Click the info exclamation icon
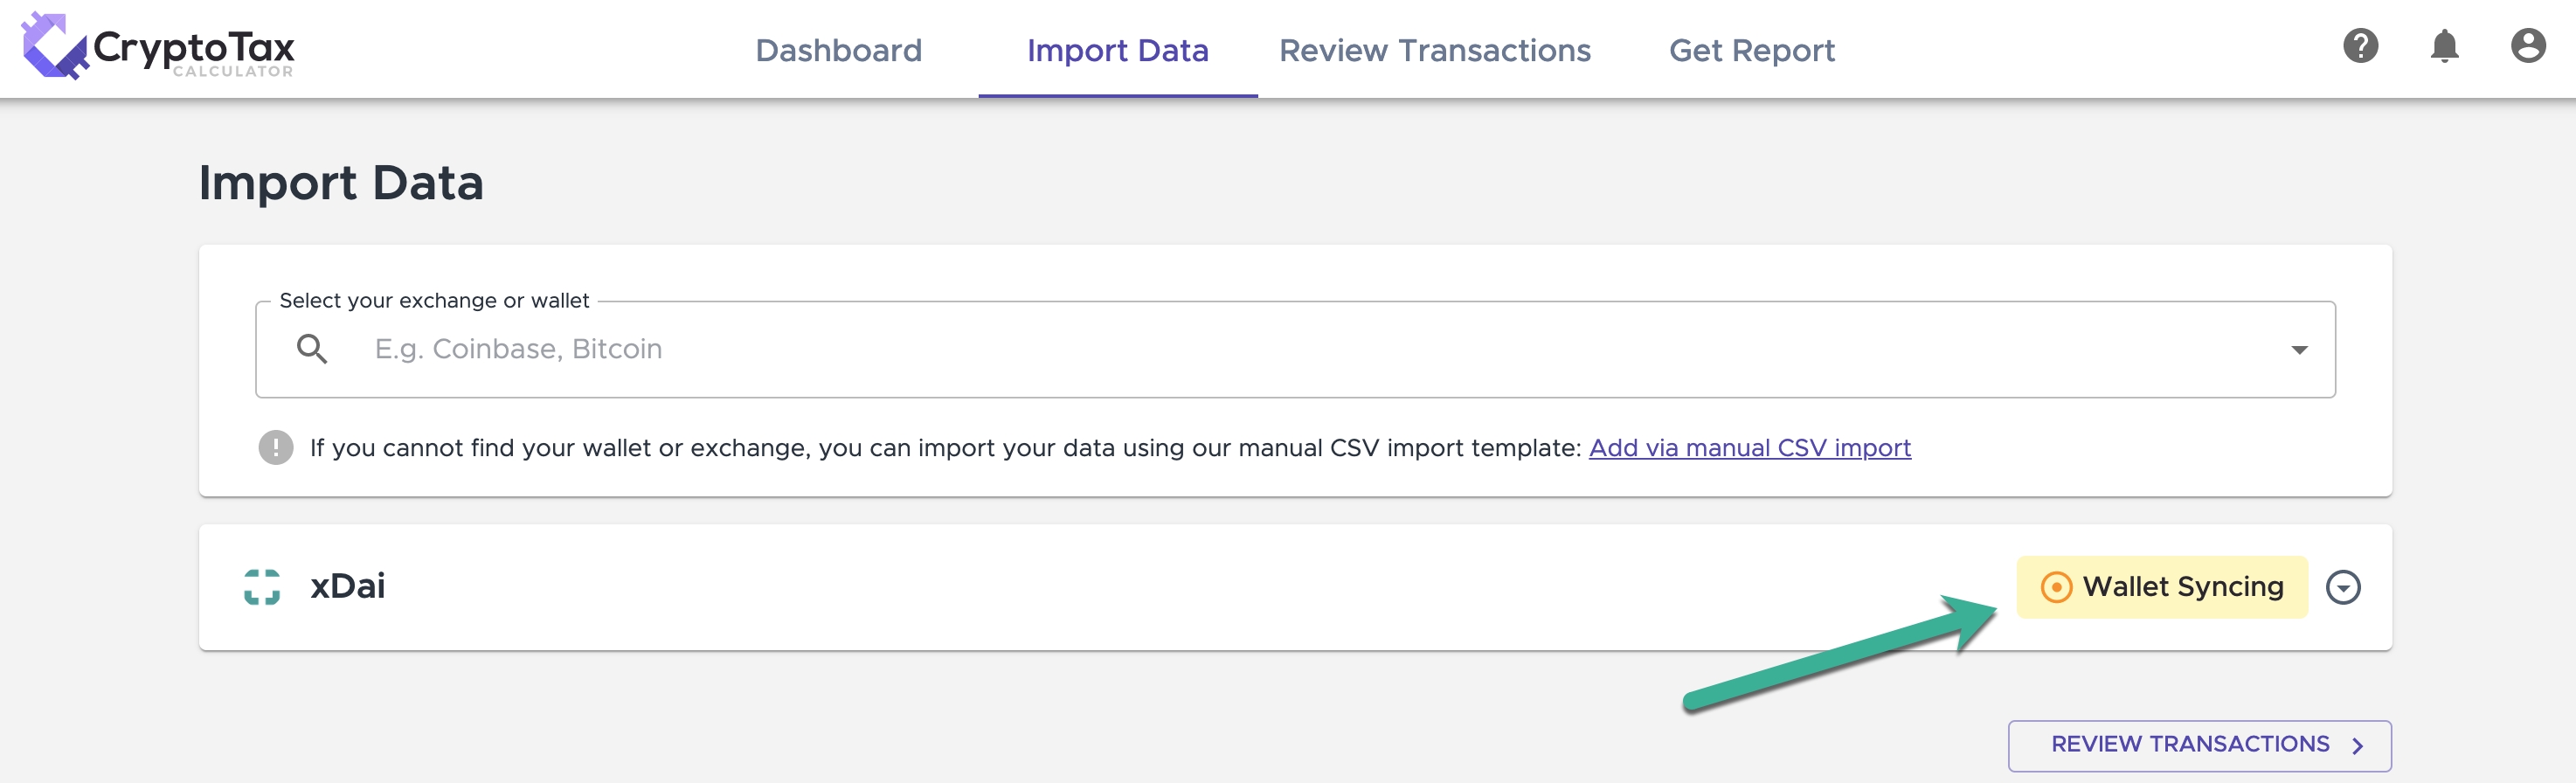This screenshot has height=783, width=2576. 276,447
